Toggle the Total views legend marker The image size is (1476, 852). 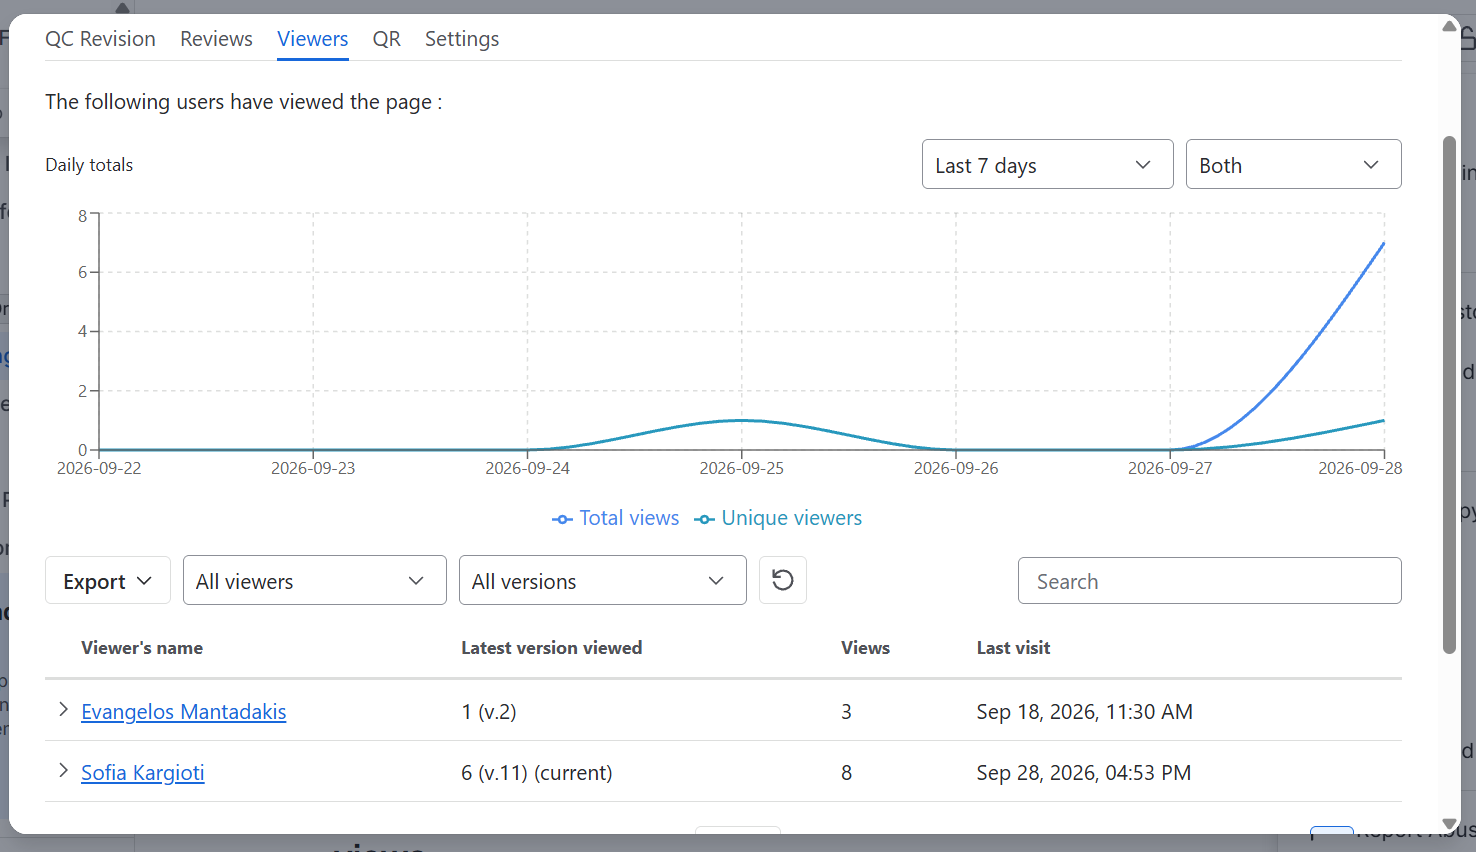[562, 519]
